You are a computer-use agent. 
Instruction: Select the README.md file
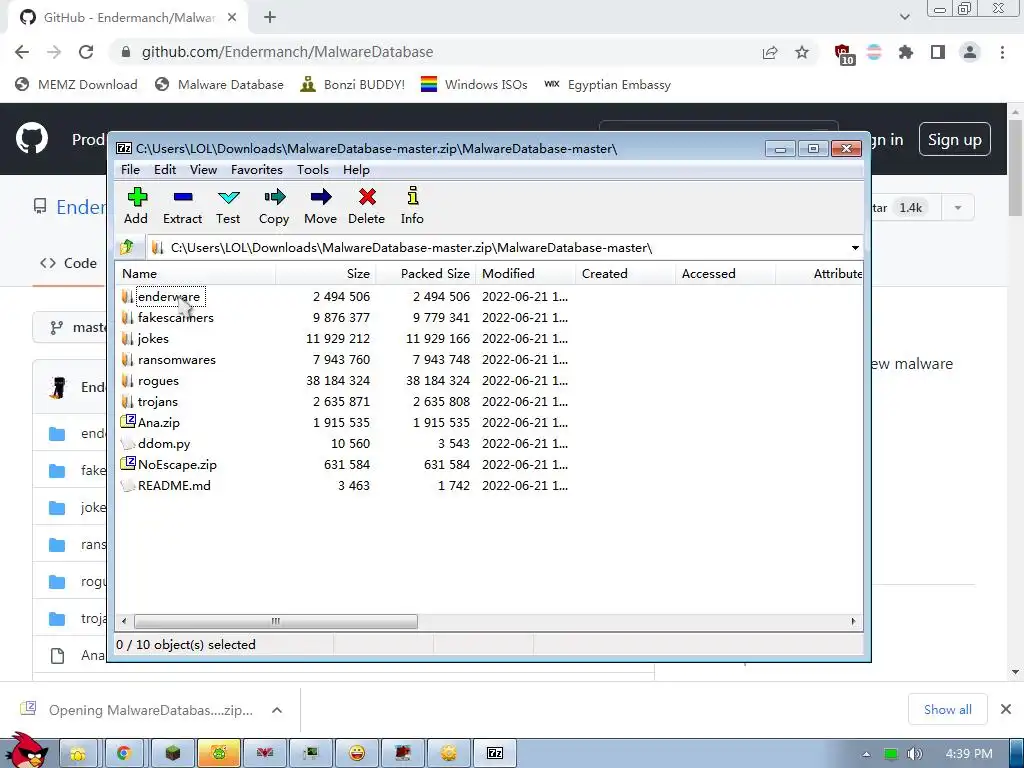pyautogui.click(x=174, y=485)
